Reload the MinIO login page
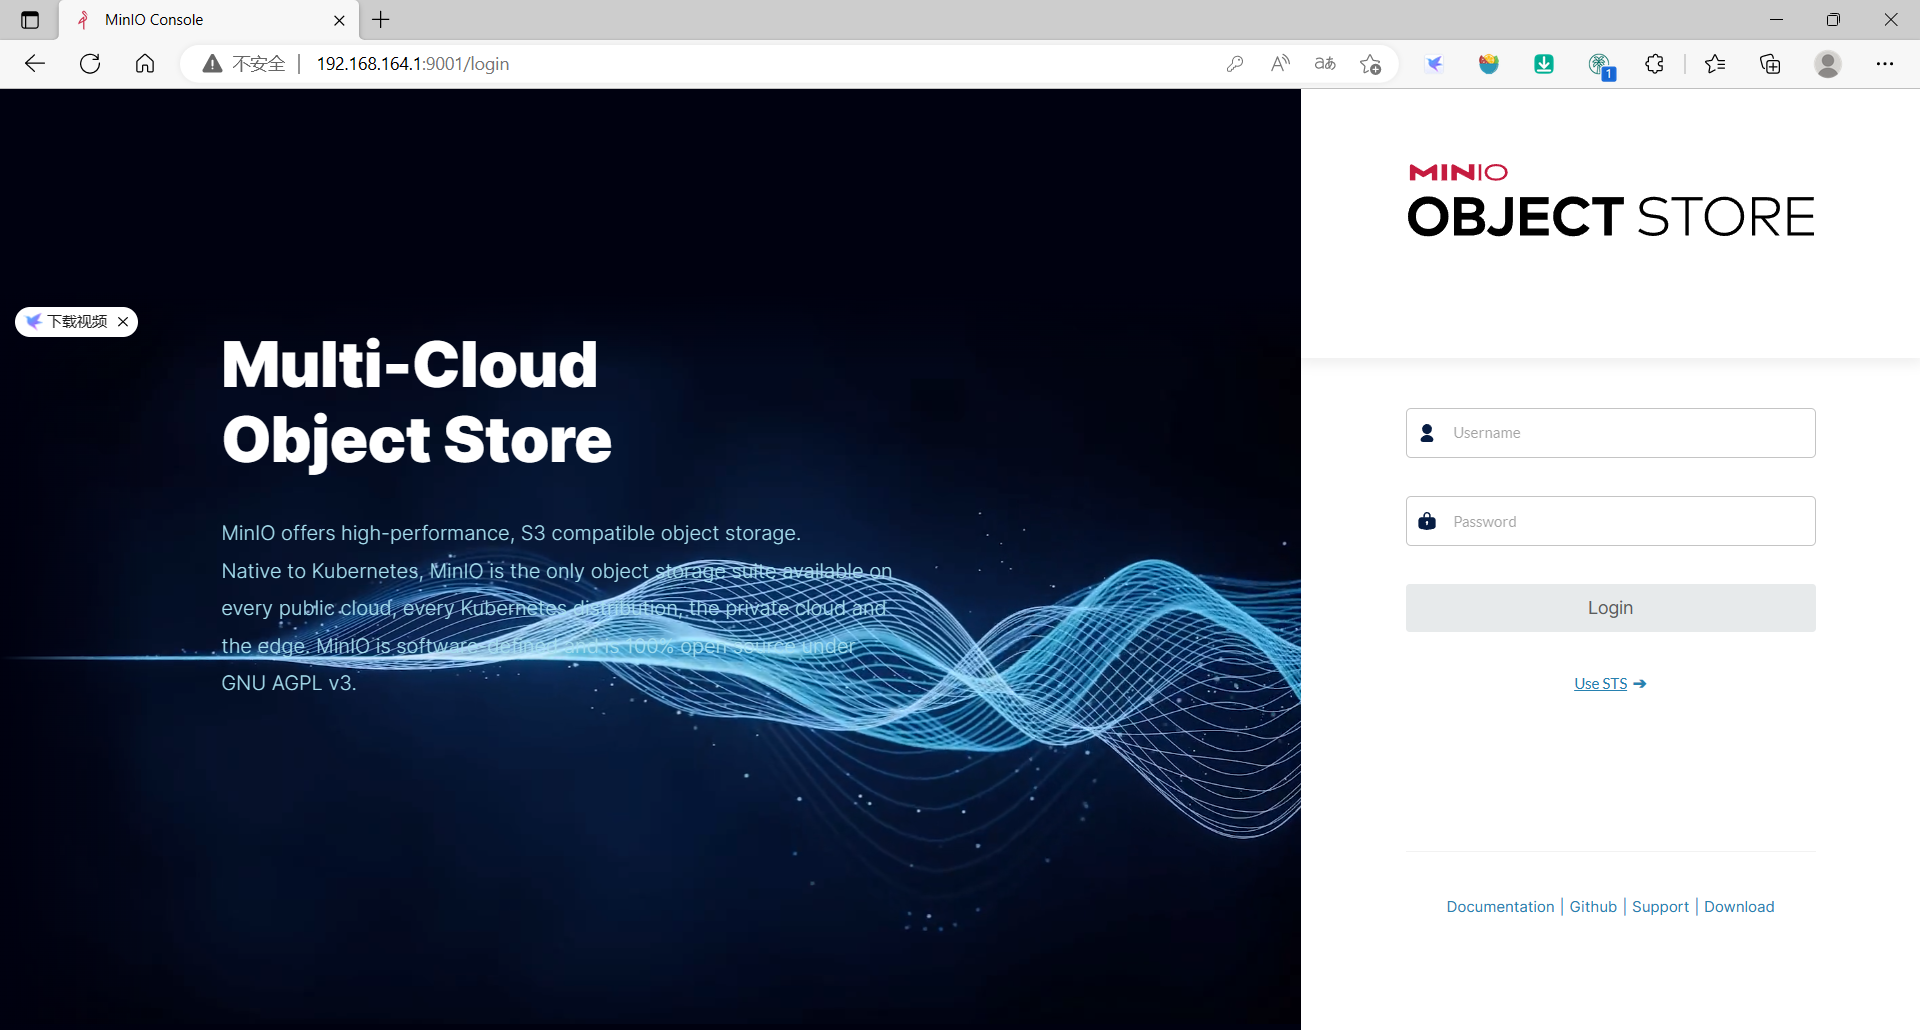The height and width of the screenshot is (1030, 1920). 90,64
